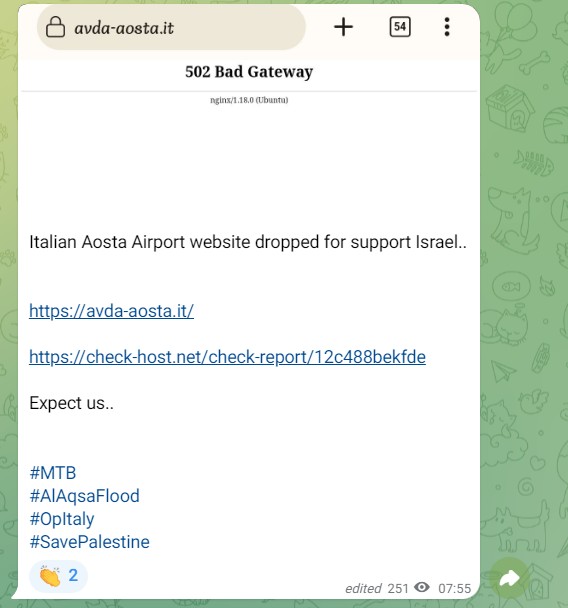Select the #AlAqsaFlood hashtag
Image resolution: width=568 pixels, height=608 pixels.
(x=85, y=496)
